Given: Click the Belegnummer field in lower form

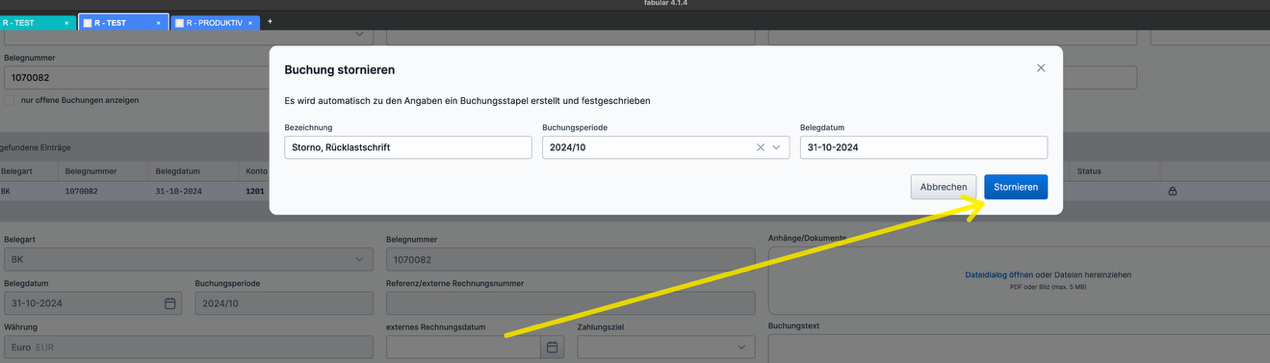Looking at the screenshot, I should click(x=570, y=260).
